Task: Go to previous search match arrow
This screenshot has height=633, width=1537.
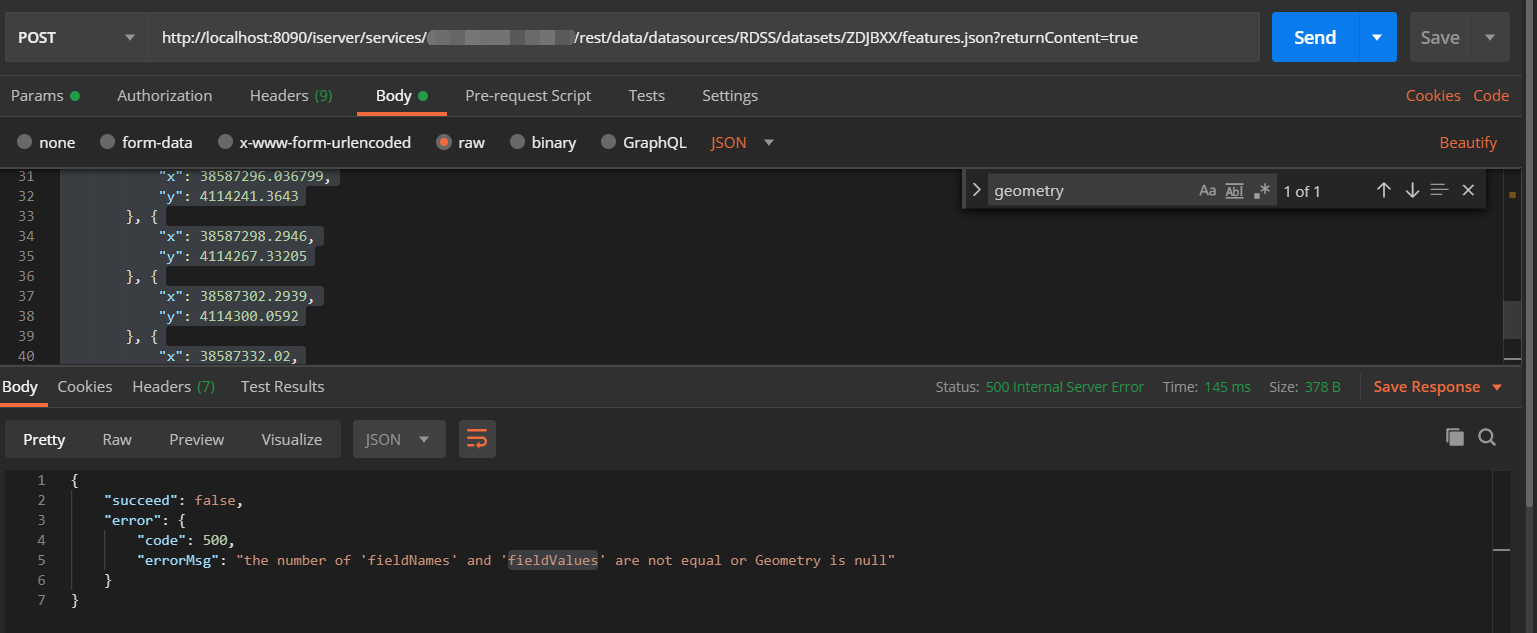Action: [x=1384, y=190]
